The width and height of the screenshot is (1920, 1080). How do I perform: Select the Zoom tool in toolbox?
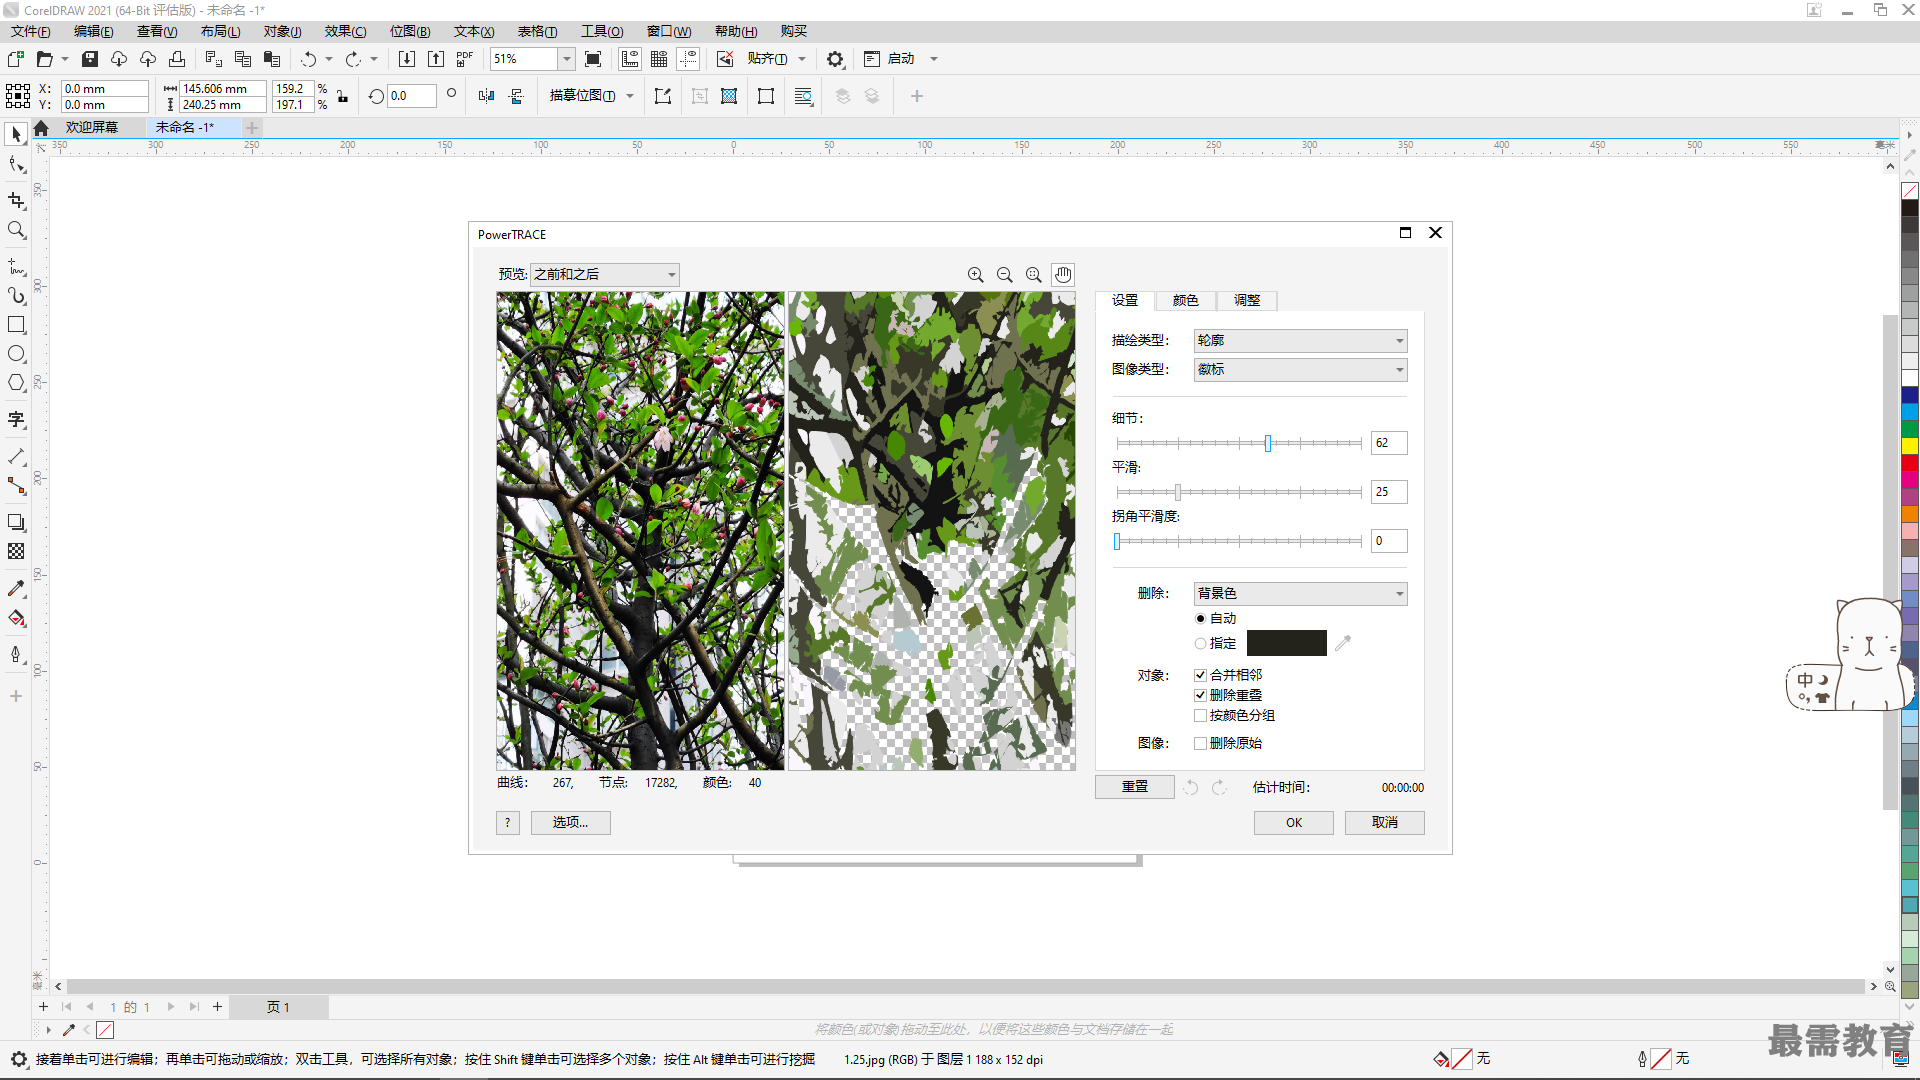click(16, 230)
